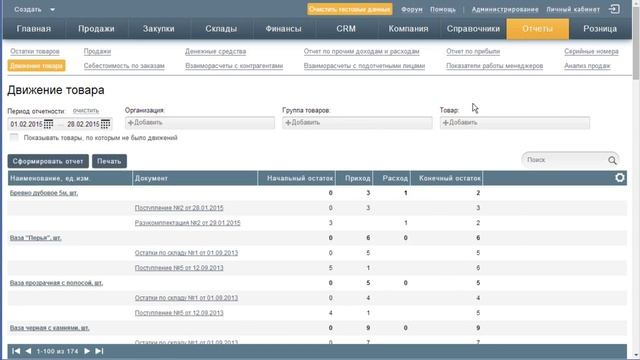The width and height of the screenshot is (640, 360).
Task: Open the Помощь link
Action: pos(443,9)
